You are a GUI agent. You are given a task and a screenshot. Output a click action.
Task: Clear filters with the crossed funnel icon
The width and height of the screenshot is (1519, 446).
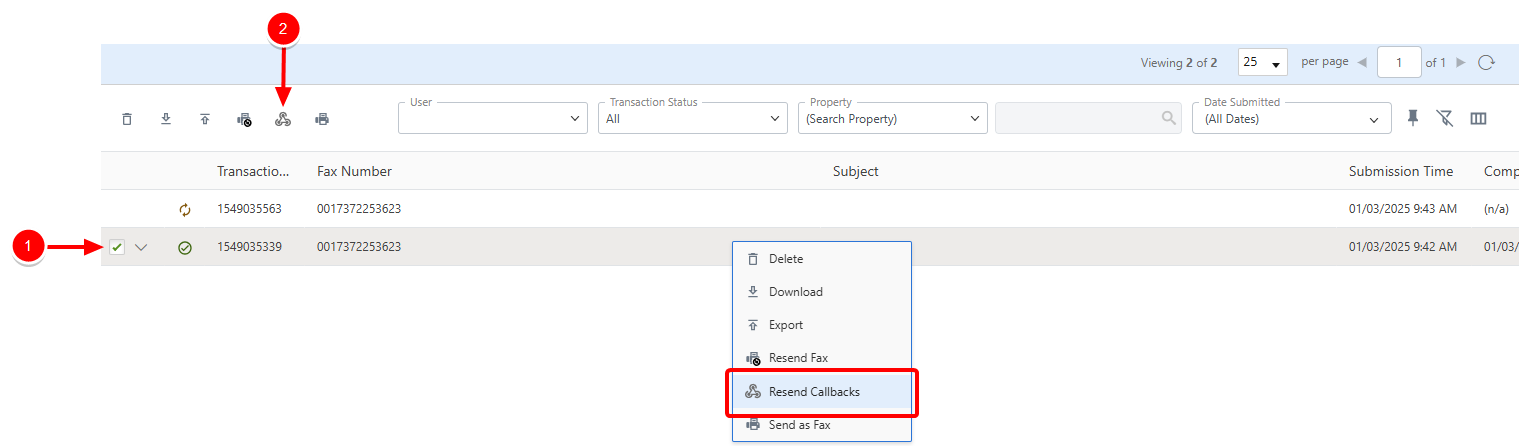(1445, 118)
